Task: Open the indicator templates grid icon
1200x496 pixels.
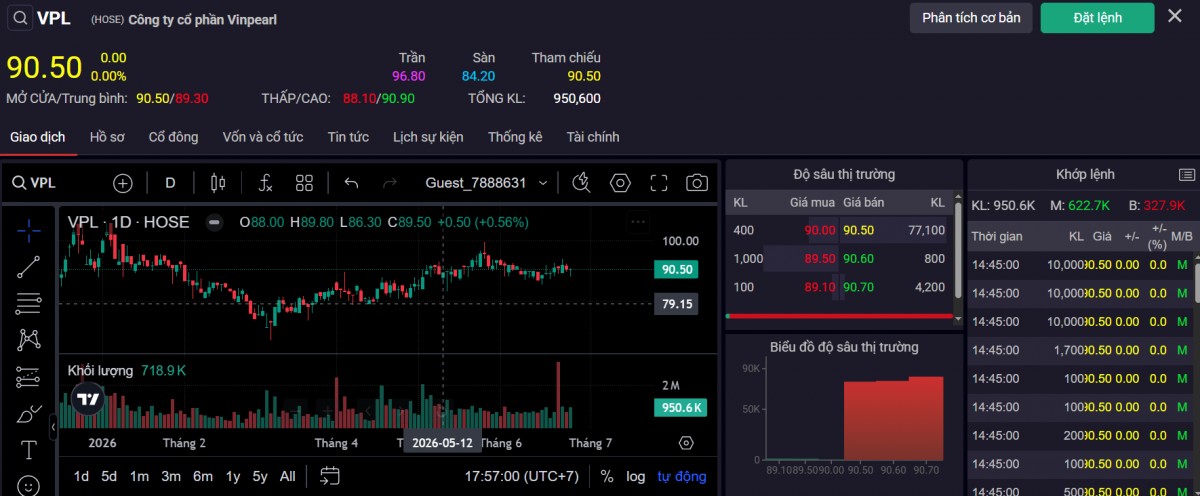Action: click(305, 183)
